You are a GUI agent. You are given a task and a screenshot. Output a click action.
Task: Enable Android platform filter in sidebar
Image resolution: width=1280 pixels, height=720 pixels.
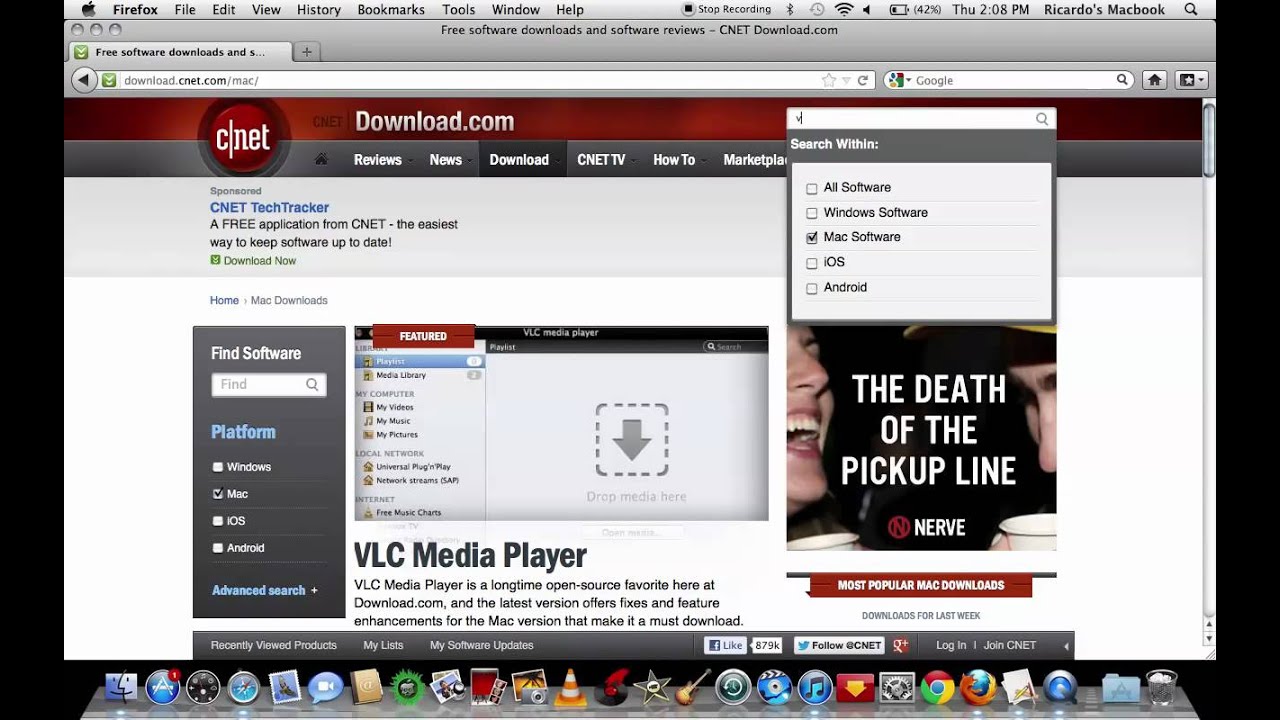218,548
